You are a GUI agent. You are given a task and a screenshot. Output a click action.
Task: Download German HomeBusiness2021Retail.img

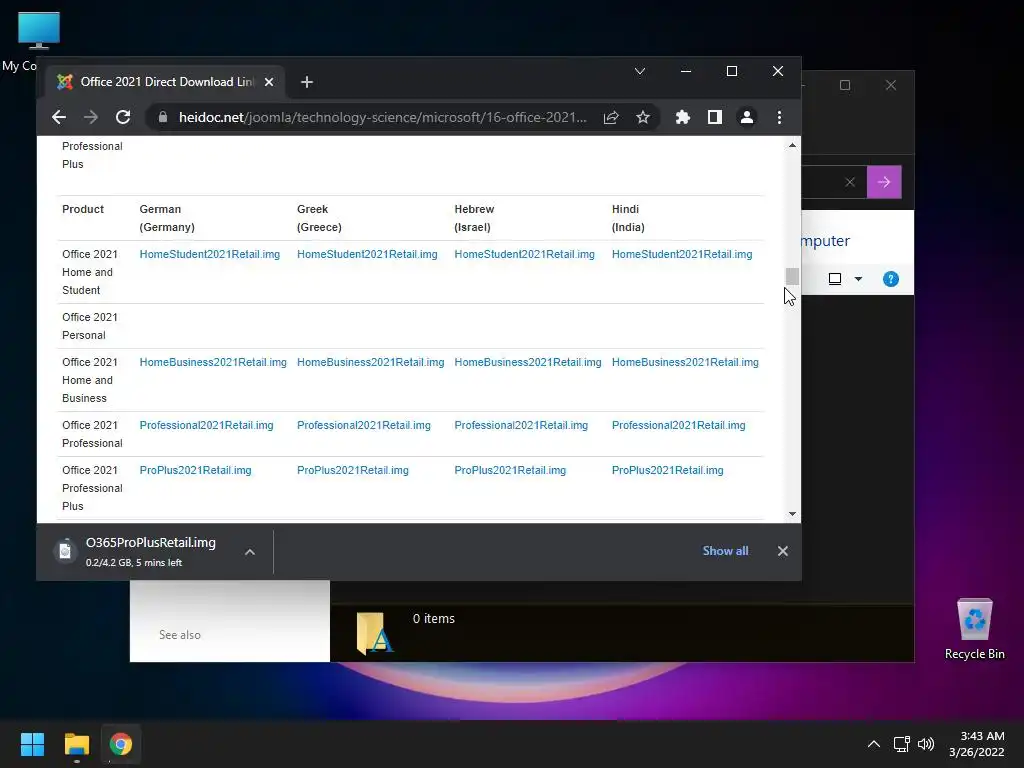tap(213, 362)
